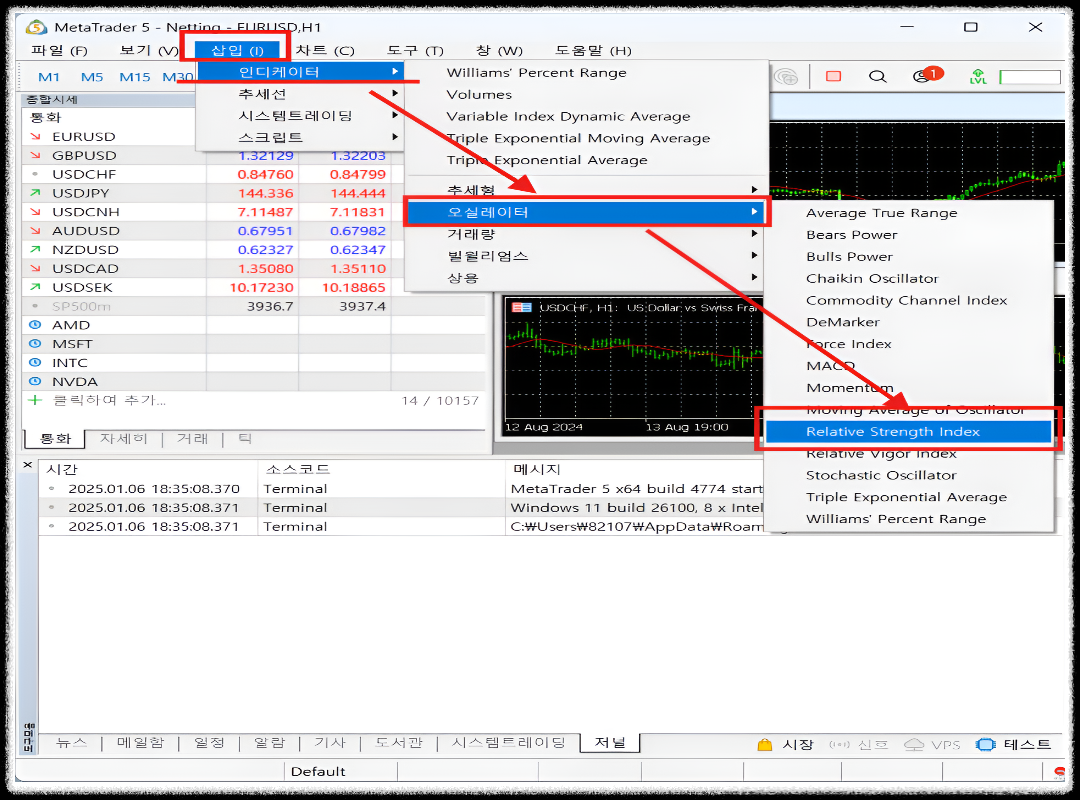Click the green LVL icon in toolbar

(x=977, y=76)
